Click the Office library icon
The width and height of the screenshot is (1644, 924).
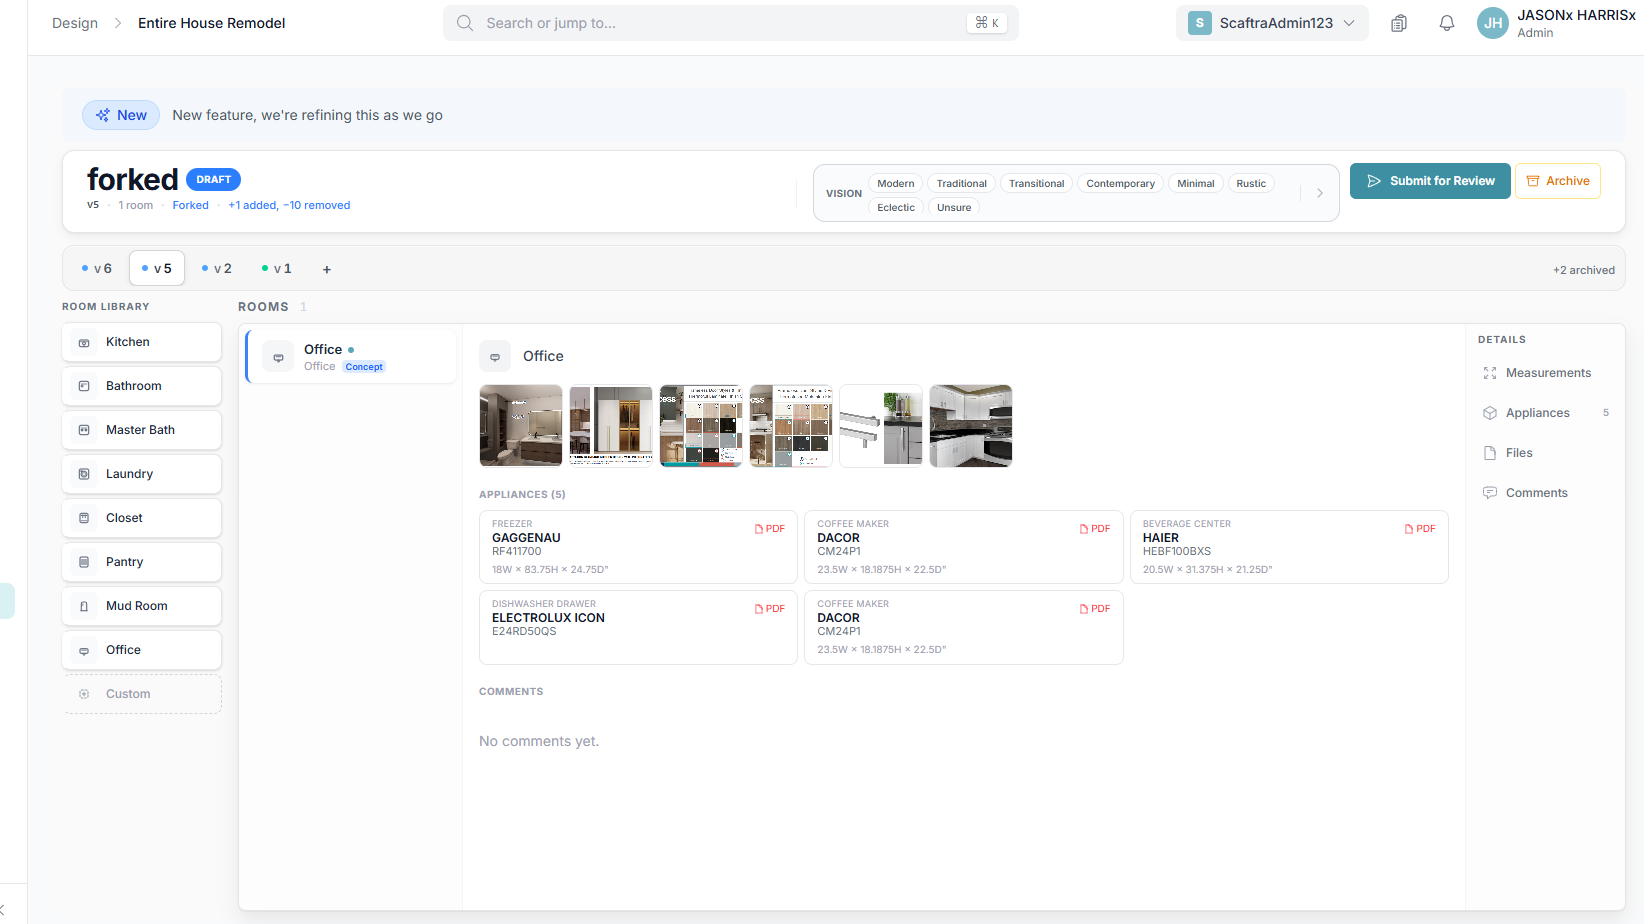(x=84, y=650)
